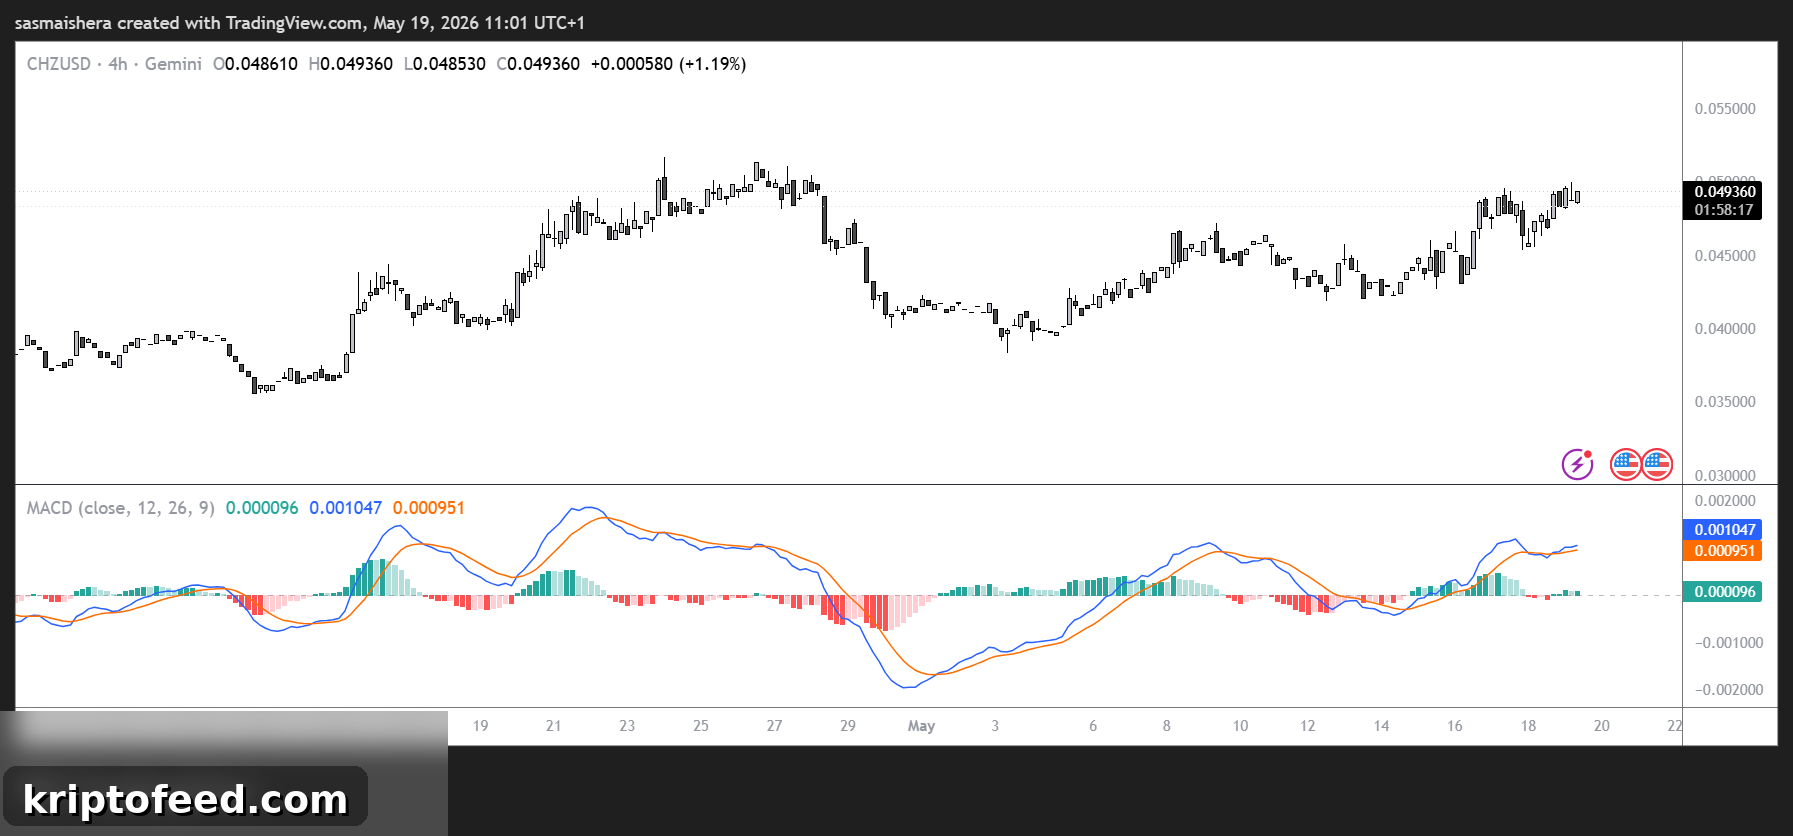The width and height of the screenshot is (1793, 836).
Task: Click date 6 on the time axis
Action: click(1093, 726)
